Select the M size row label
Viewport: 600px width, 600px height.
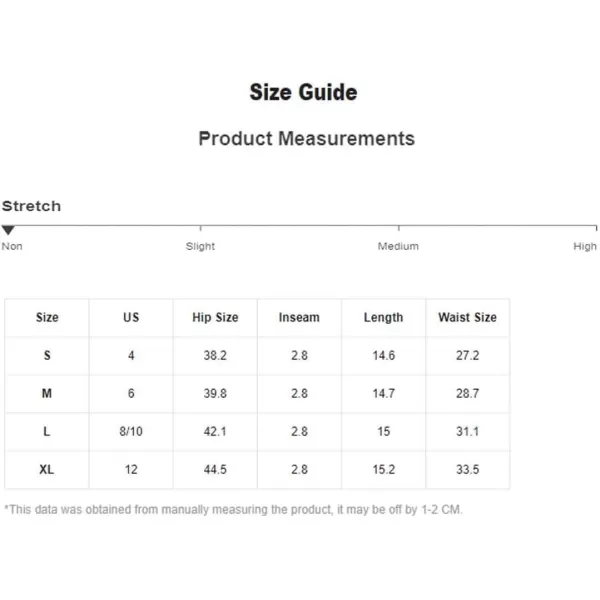[x=47, y=393]
